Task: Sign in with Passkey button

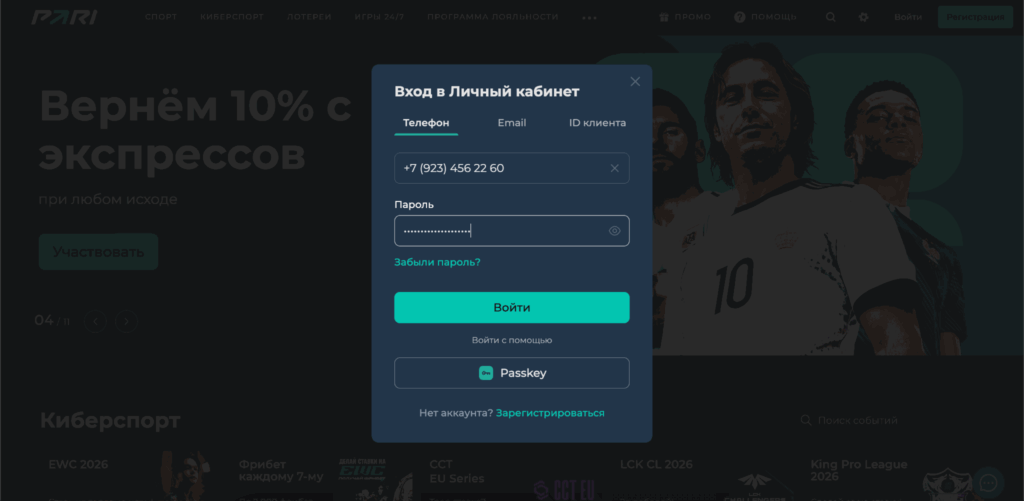Action: (512, 373)
